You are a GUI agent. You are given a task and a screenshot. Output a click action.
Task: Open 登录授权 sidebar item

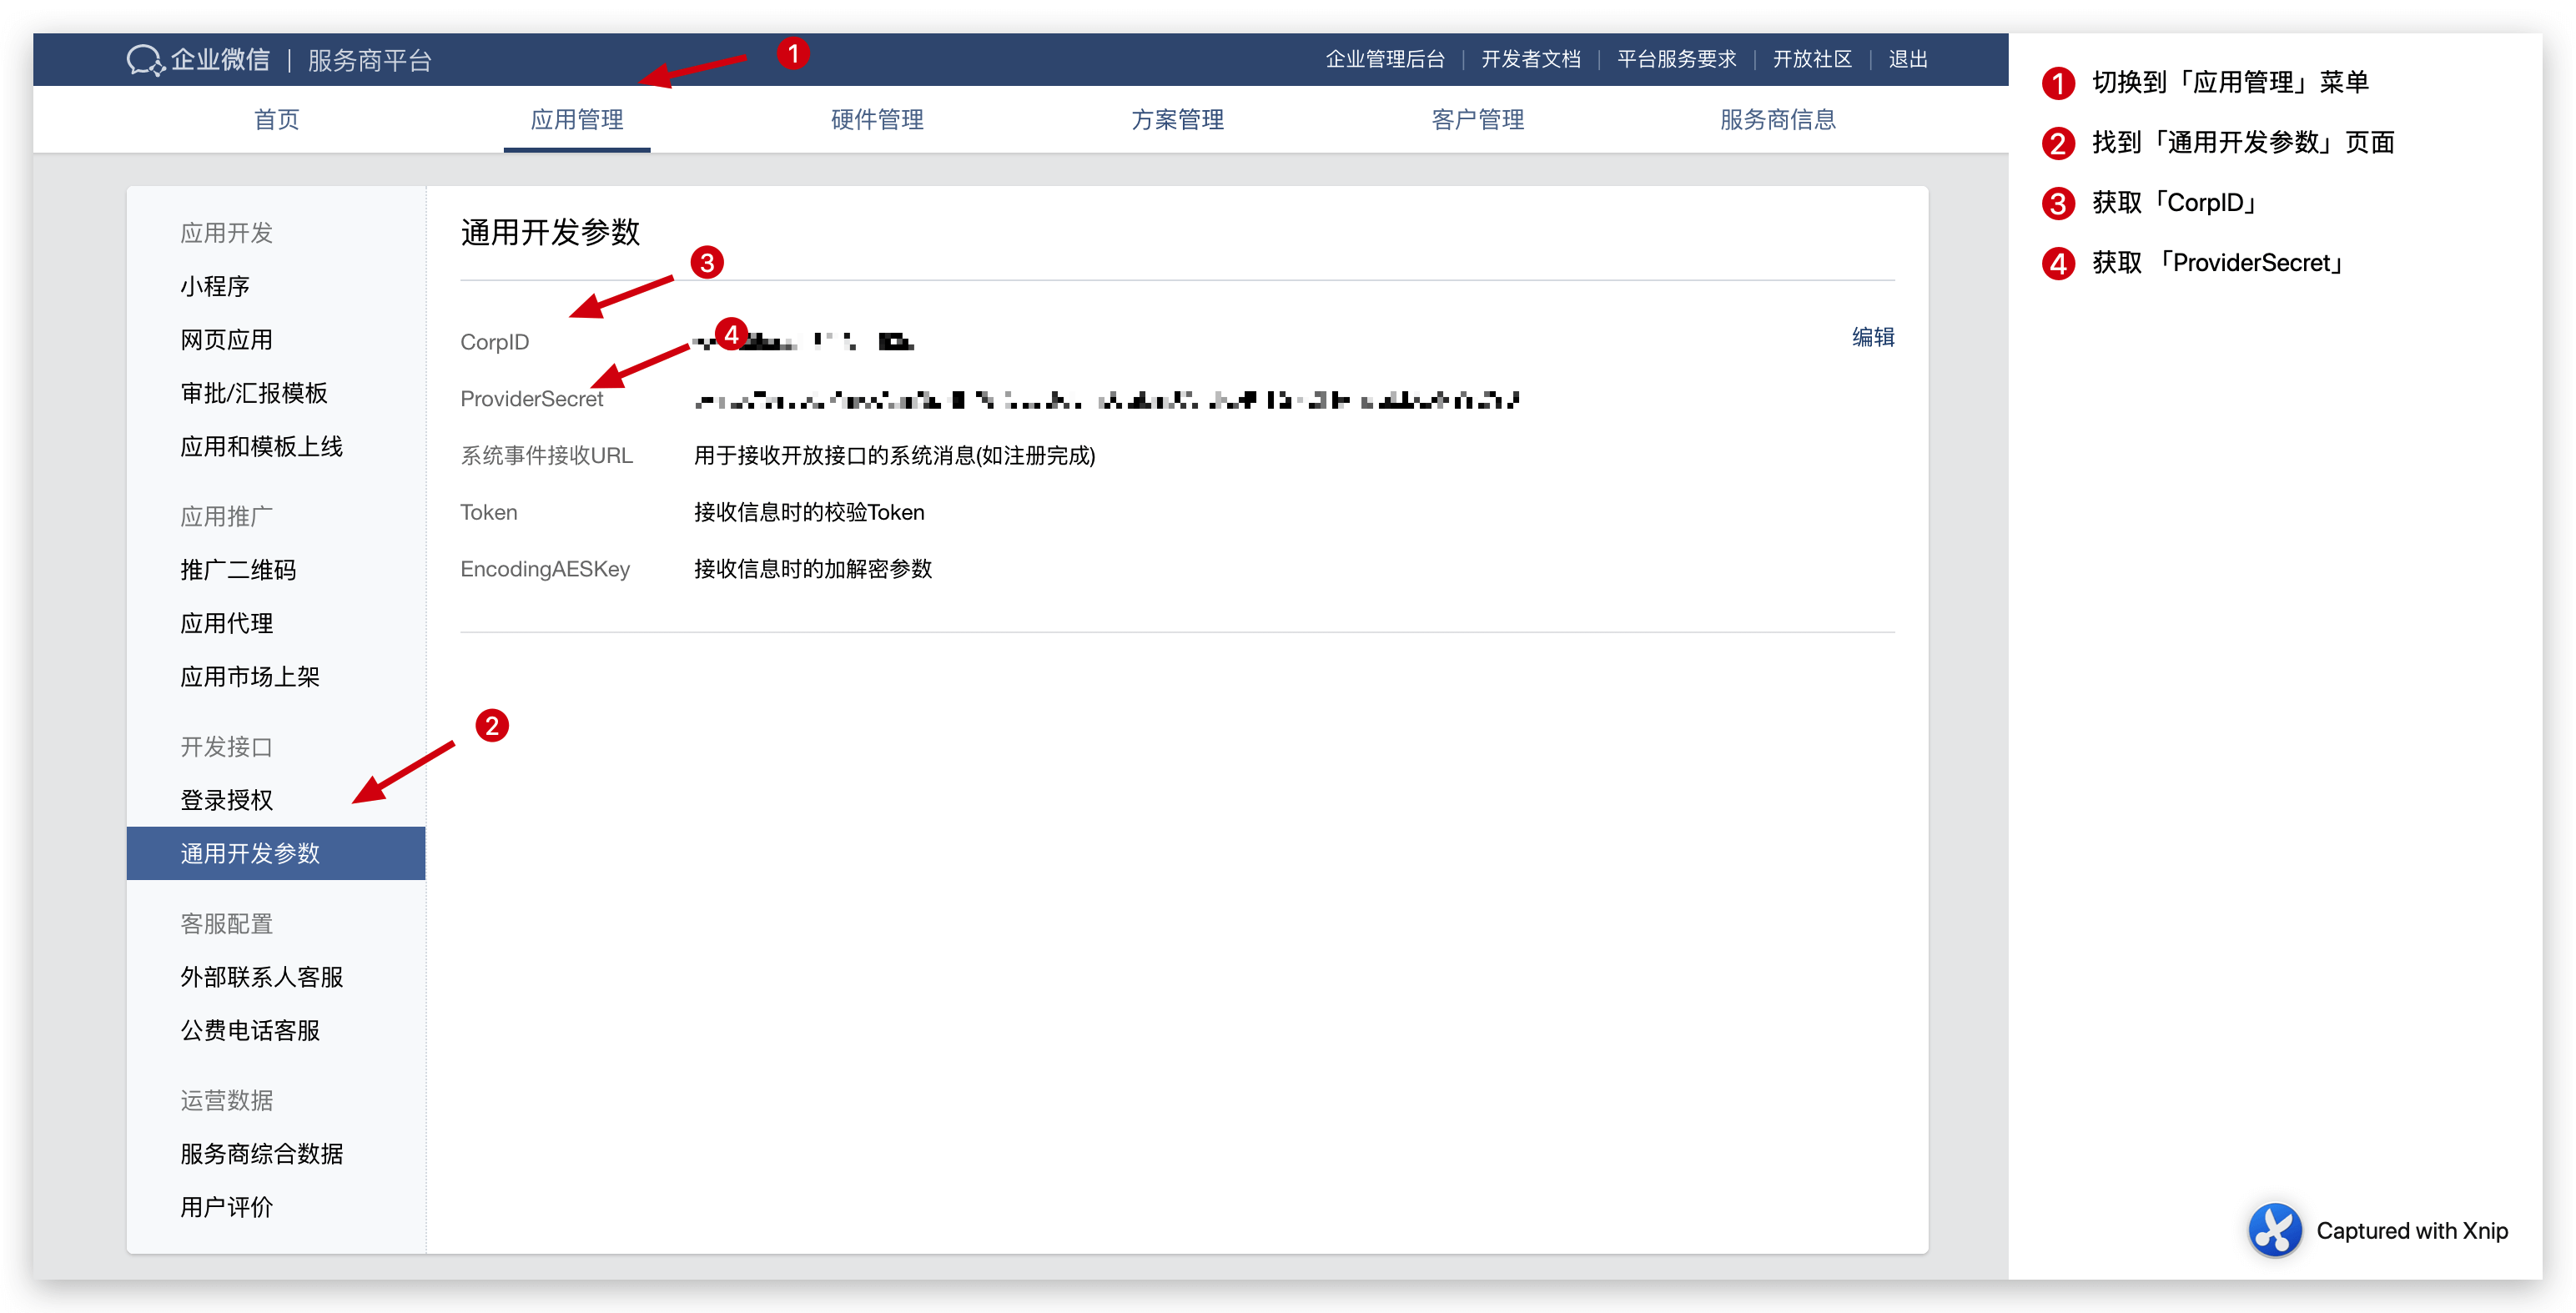click(226, 800)
